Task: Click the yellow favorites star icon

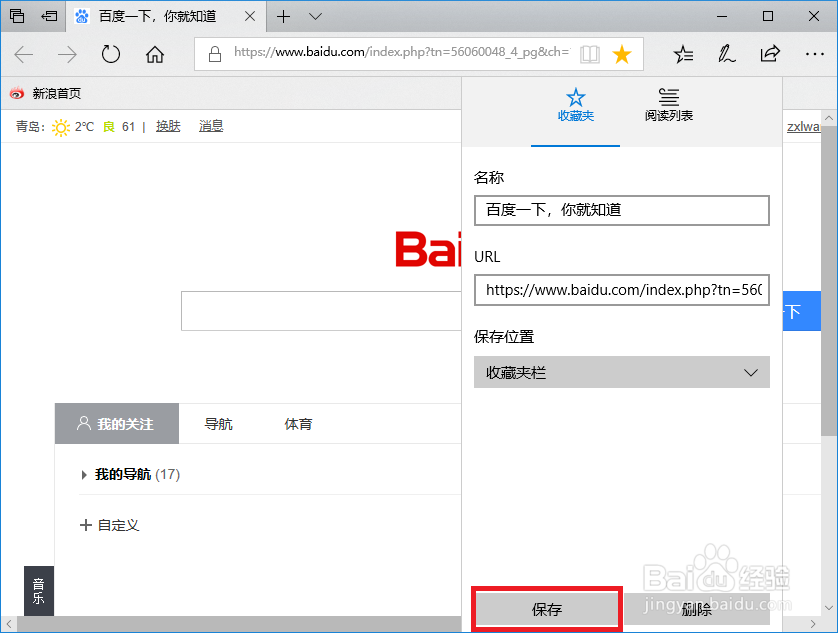Action: coord(622,55)
